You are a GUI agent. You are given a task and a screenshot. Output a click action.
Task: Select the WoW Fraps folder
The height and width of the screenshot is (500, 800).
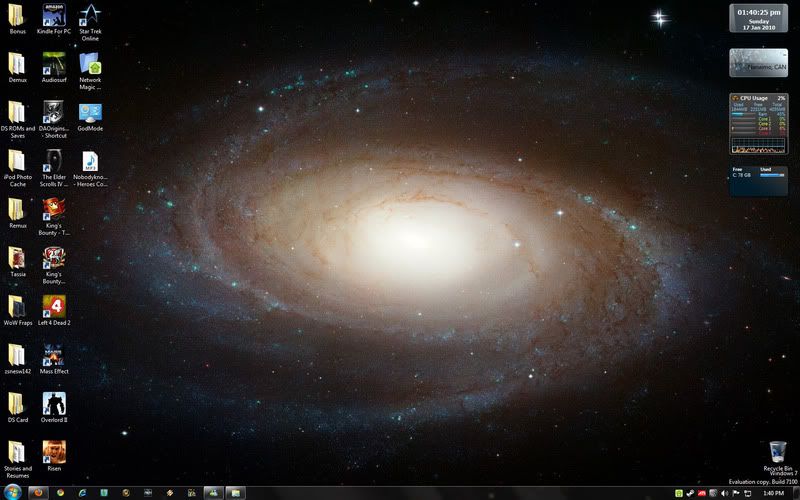click(17, 306)
